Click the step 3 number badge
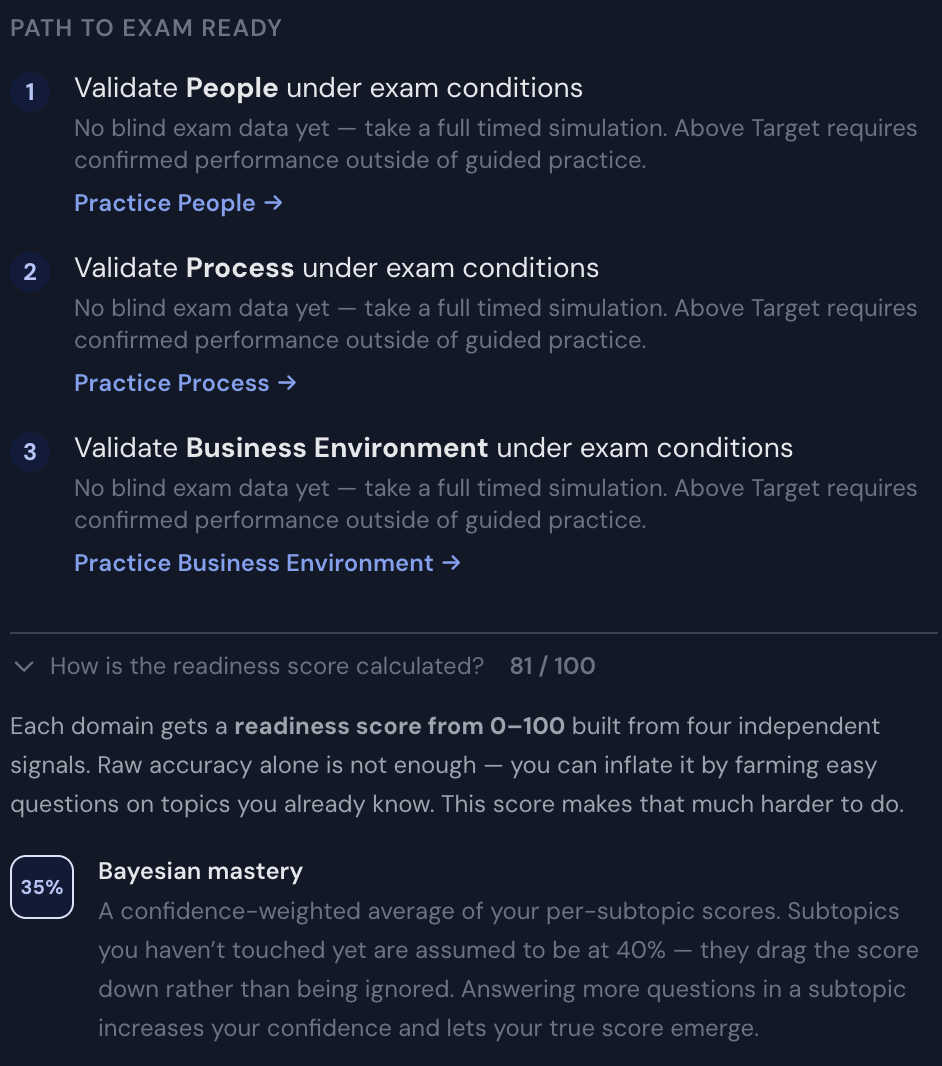 coord(30,452)
